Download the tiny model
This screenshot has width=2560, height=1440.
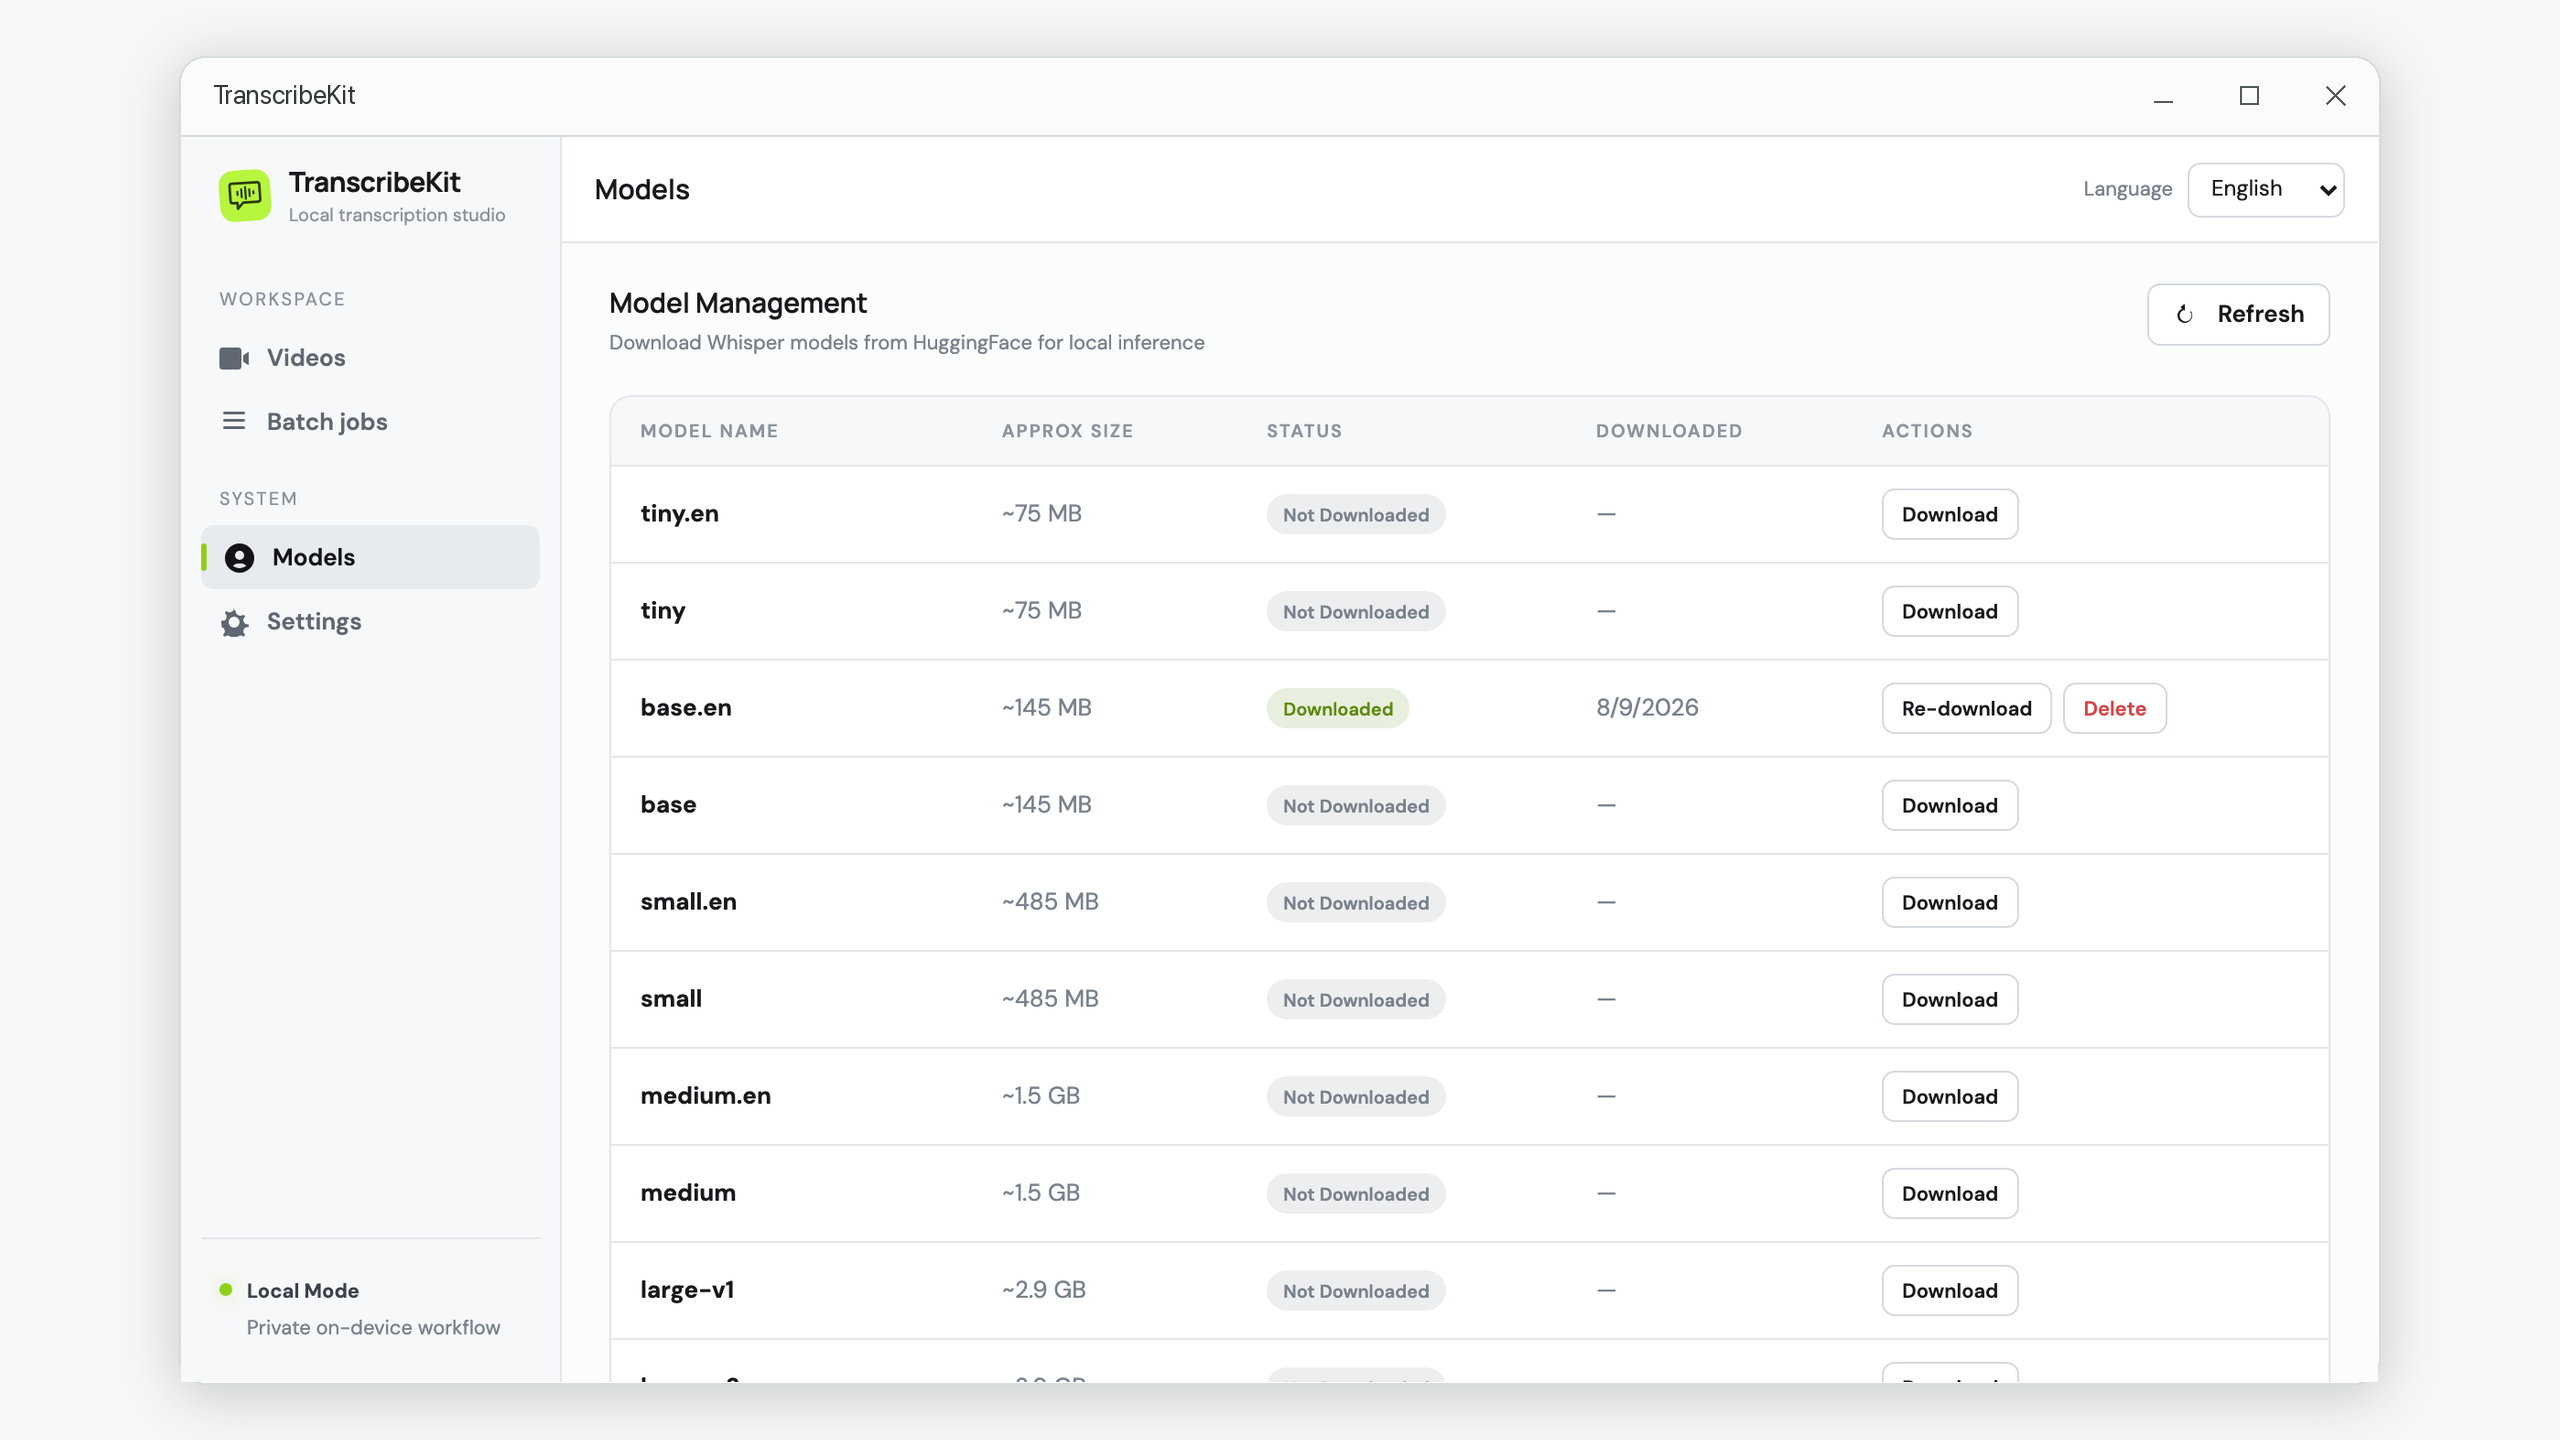pos(1950,611)
